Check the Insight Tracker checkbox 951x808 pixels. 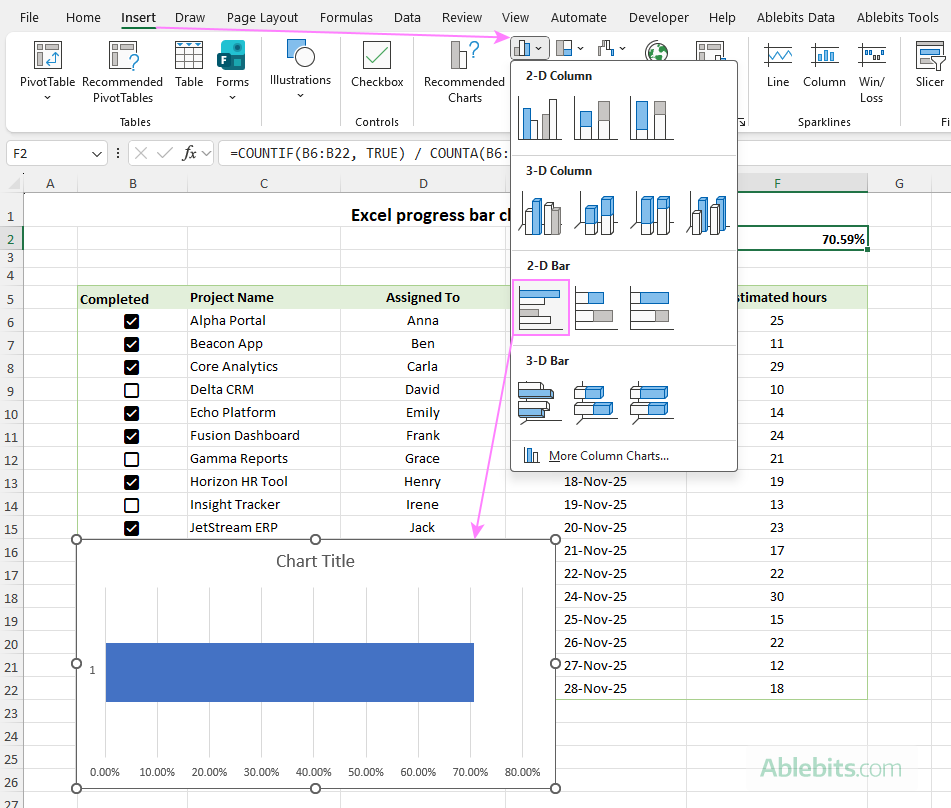131,505
